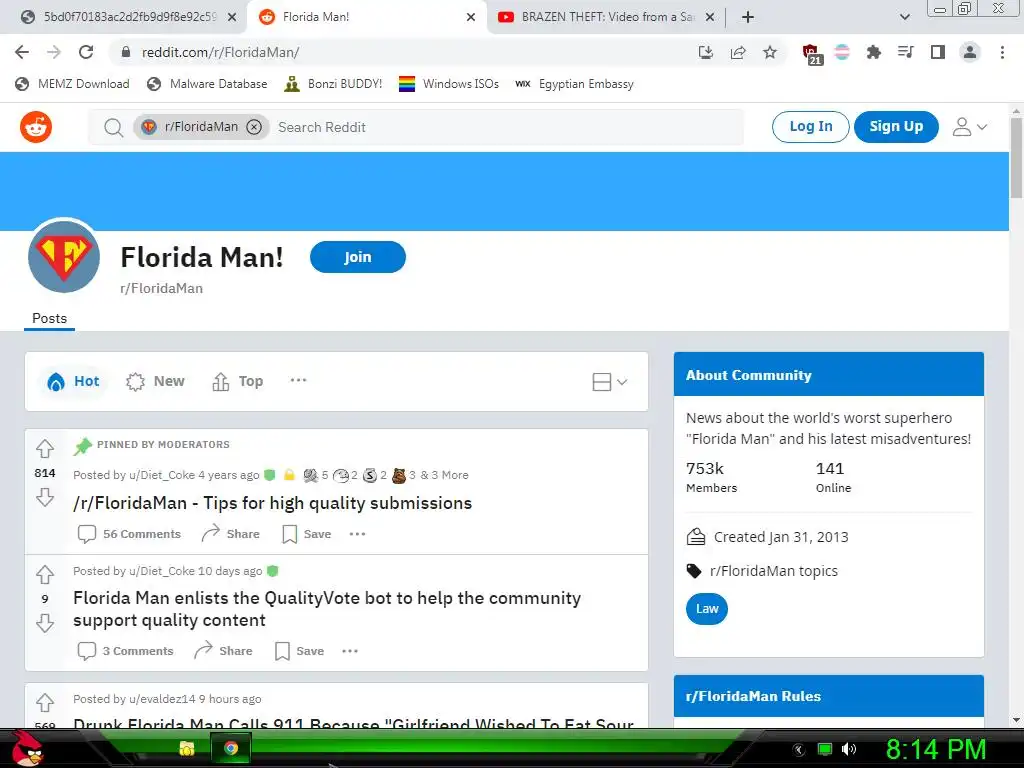The width and height of the screenshot is (1024, 768).
Task: Open the 56 Comments link
Action: click(x=129, y=534)
